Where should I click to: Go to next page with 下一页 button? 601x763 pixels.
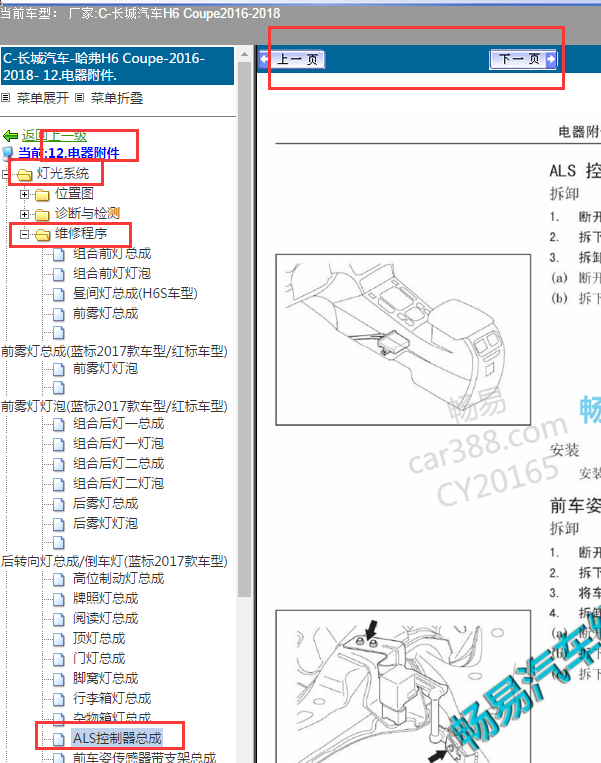(523, 59)
